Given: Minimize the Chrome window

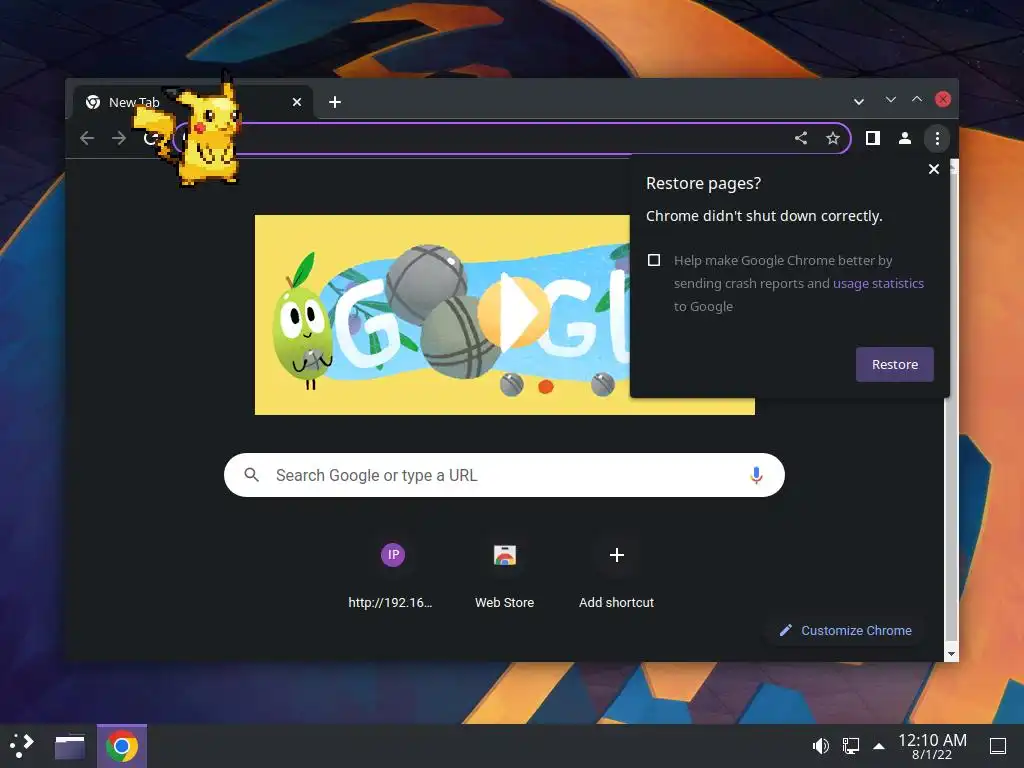Looking at the screenshot, I should pos(890,99).
